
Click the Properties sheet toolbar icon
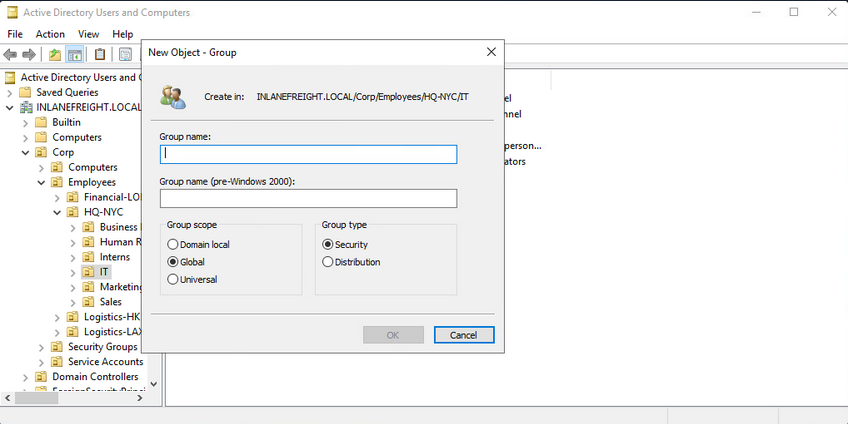tap(126, 54)
